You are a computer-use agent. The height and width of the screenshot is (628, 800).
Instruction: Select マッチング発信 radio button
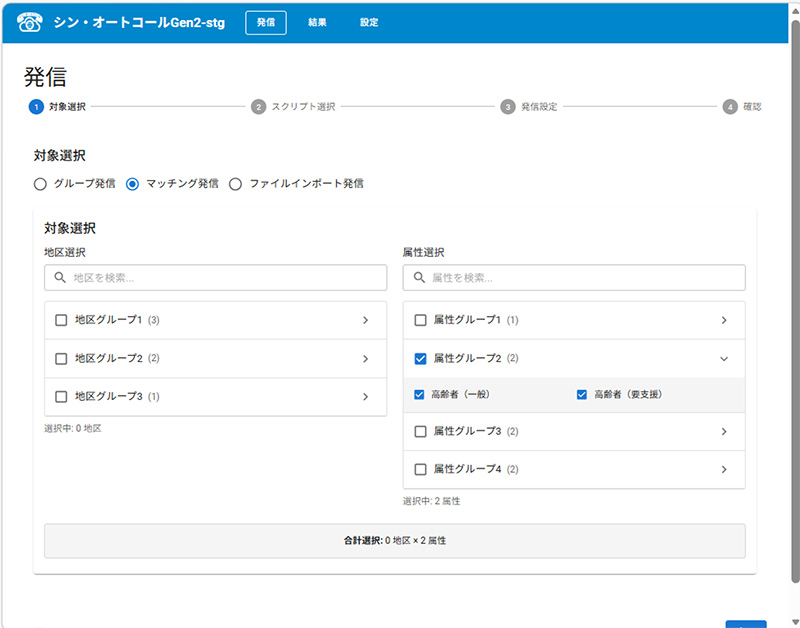click(x=132, y=184)
